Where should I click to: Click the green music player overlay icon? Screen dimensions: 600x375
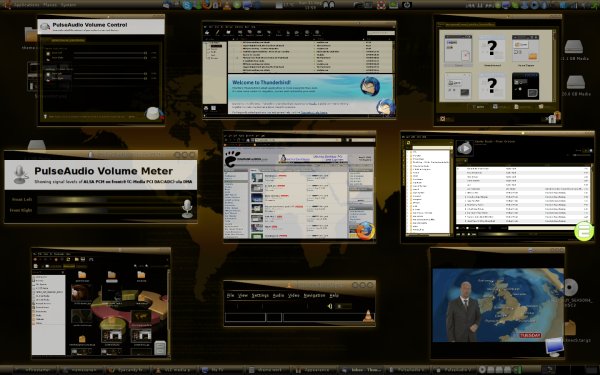click(584, 231)
